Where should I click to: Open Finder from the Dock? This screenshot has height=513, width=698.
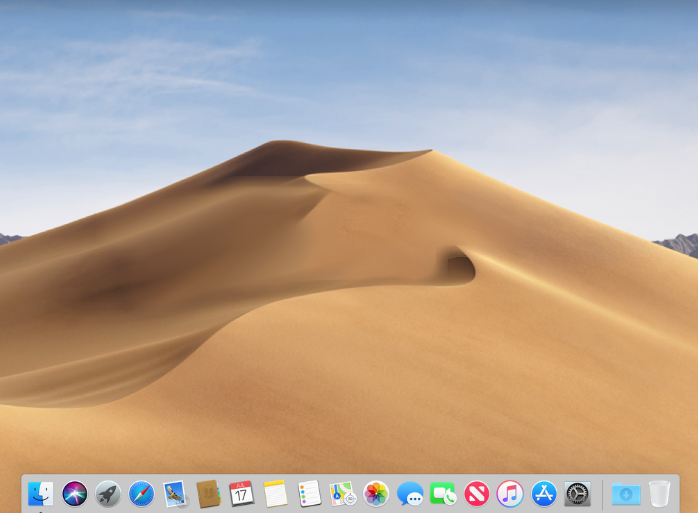point(41,493)
